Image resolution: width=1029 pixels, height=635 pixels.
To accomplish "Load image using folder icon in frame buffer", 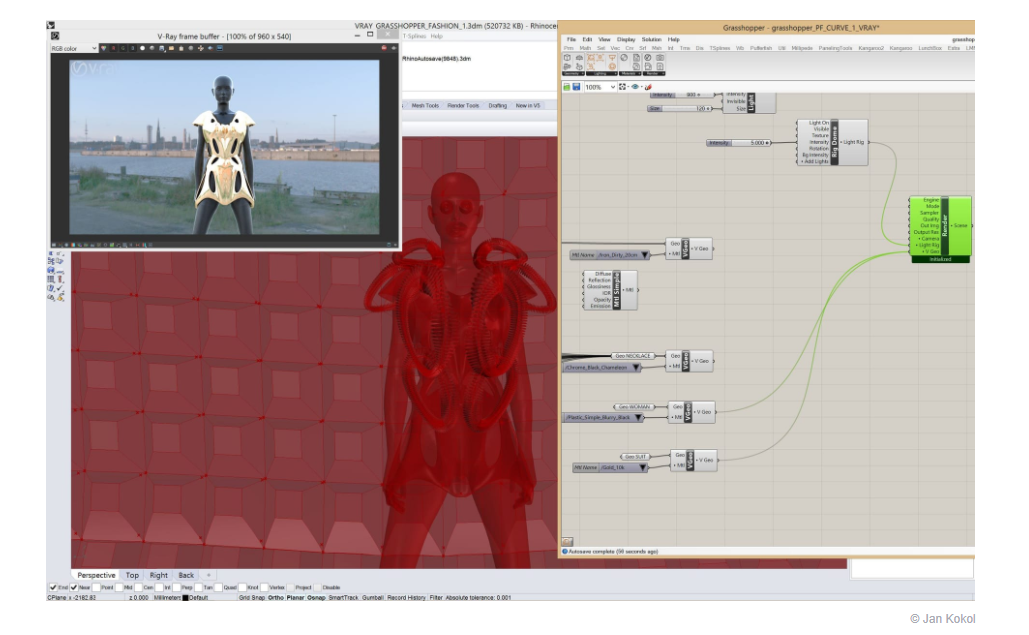I will tap(171, 48).
